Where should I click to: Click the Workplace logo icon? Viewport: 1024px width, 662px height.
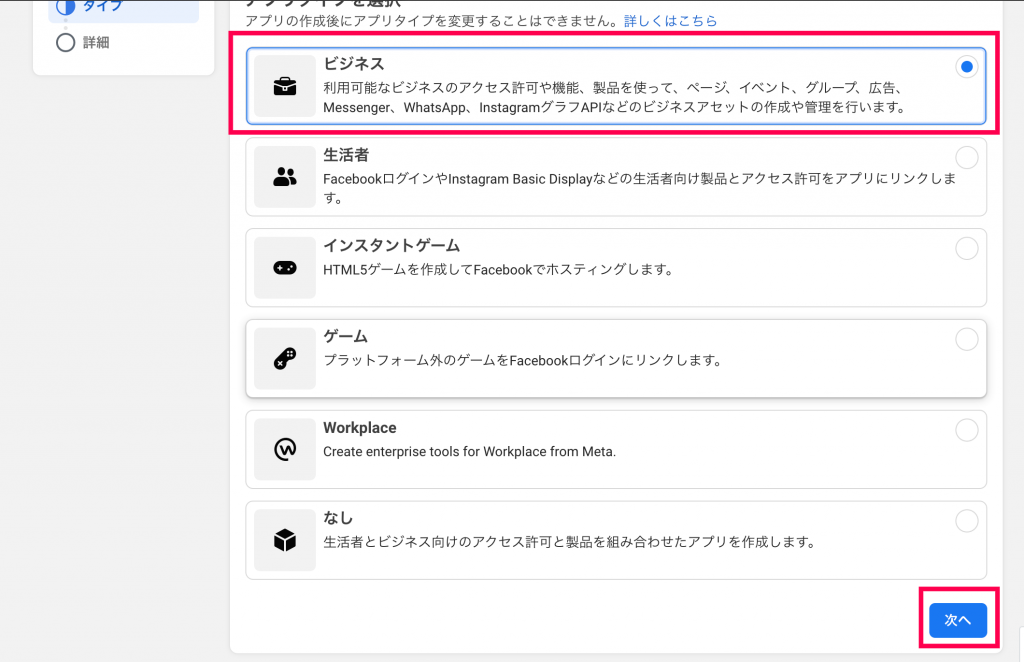285,449
